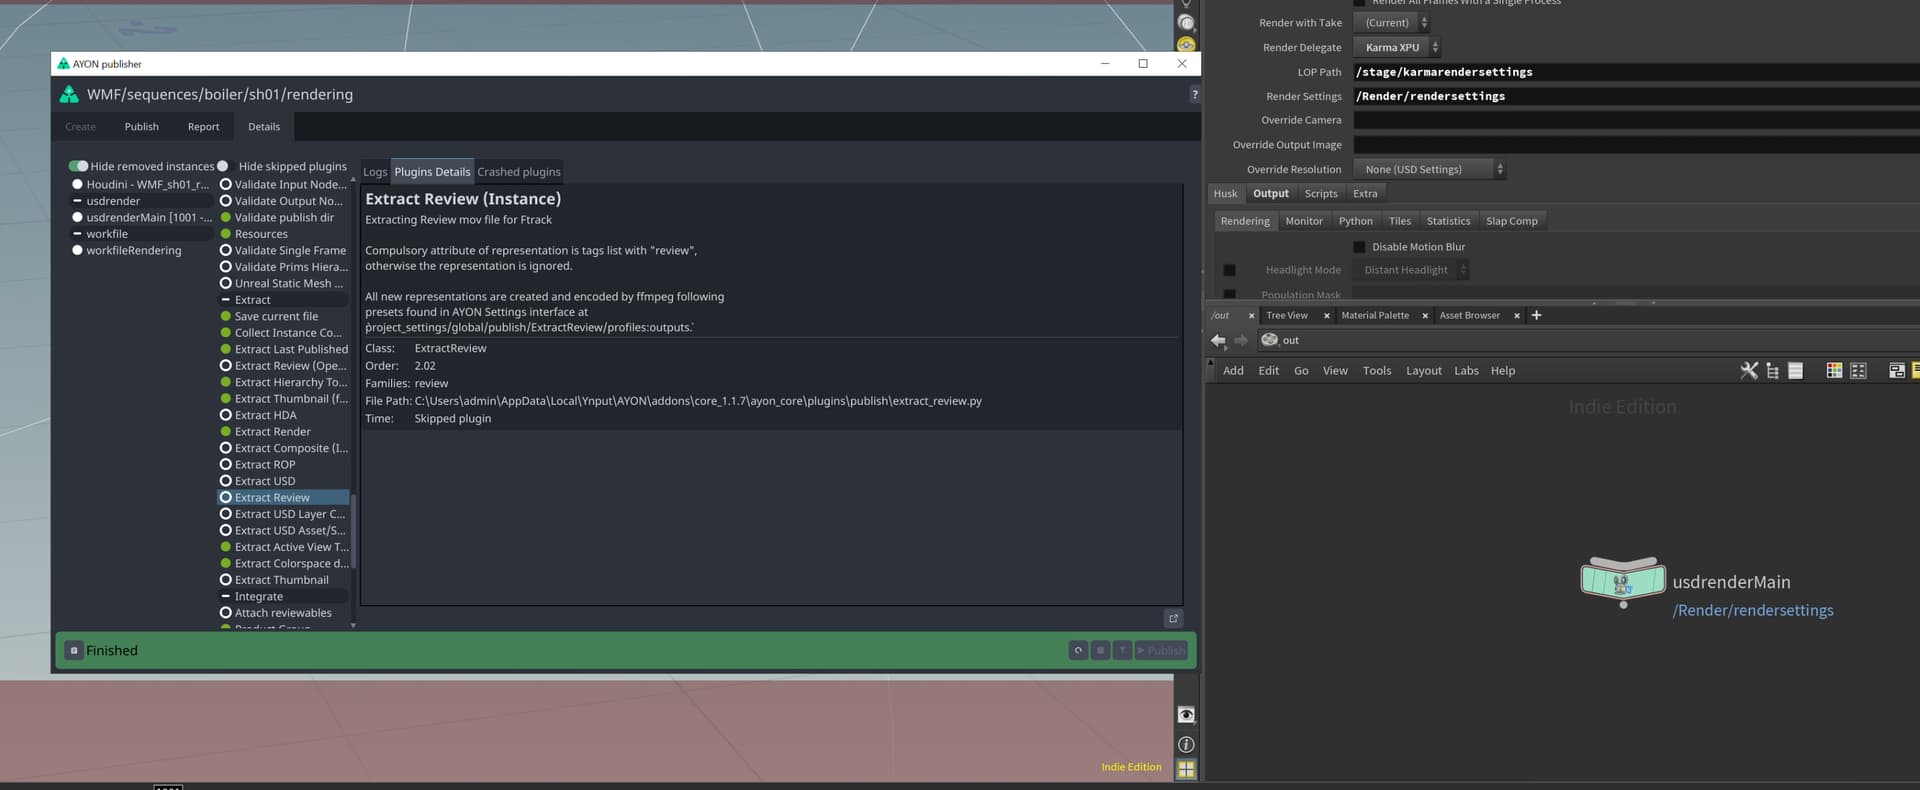Select the usdrenderMain [1001 instance row

click(140, 217)
